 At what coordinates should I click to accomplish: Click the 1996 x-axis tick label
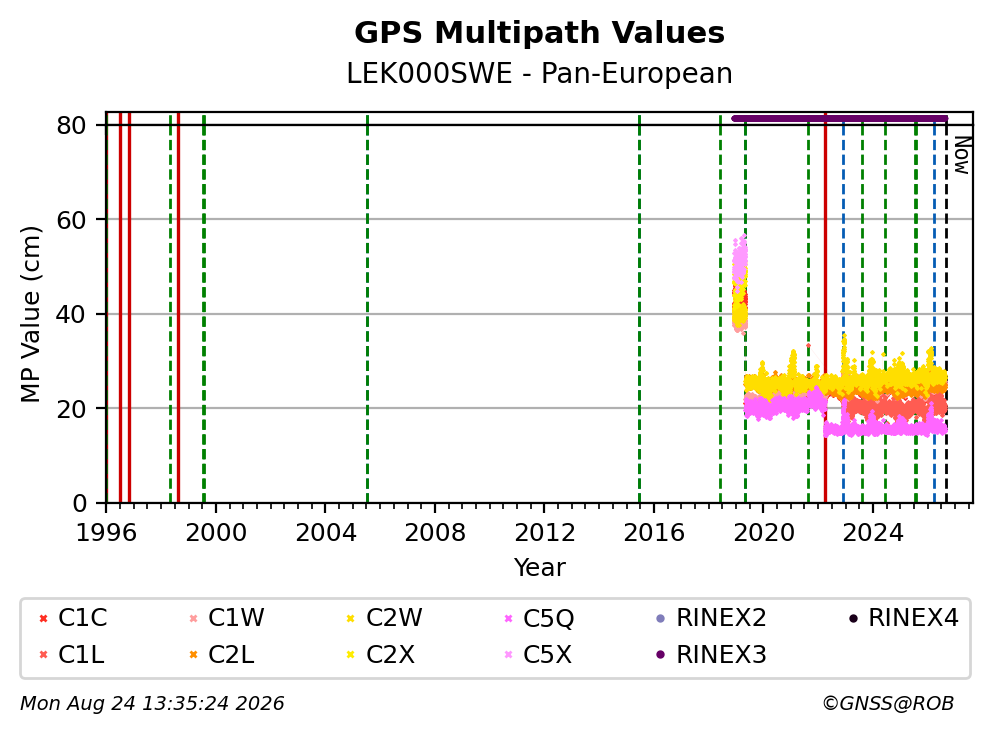tap(106, 533)
